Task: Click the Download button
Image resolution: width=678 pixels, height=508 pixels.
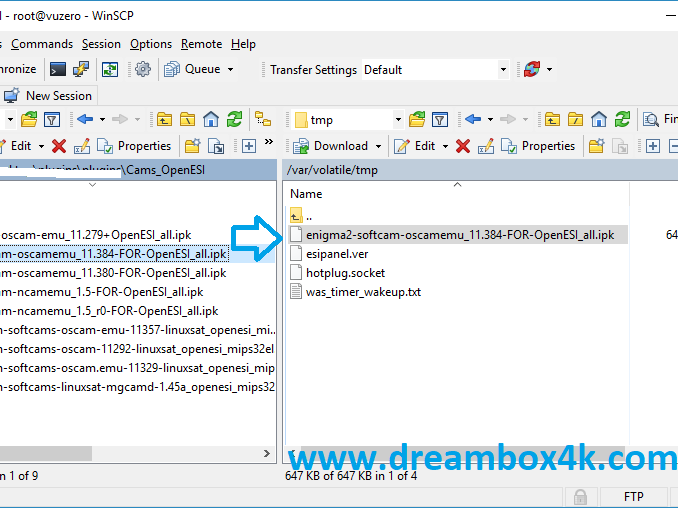Action: (330, 146)
